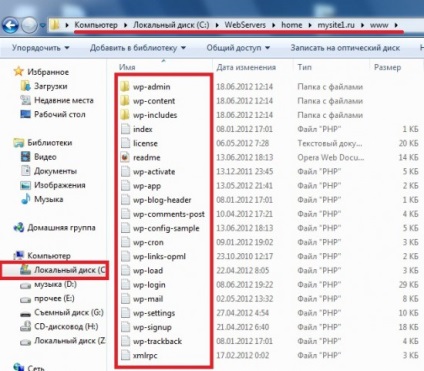Viewport: 424px width, 371px height.
Task: Select the wp-includes folder icon
Action: point(125,115)
